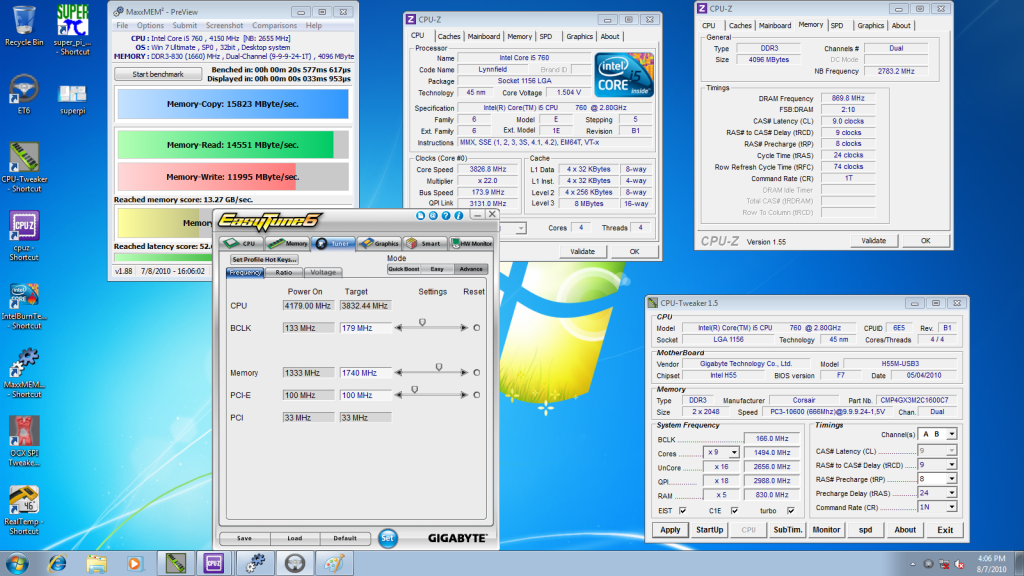This screenshot has width=1024, height=576.
Task: Click the Memory target frequency field
Action: tap(365, 373)
